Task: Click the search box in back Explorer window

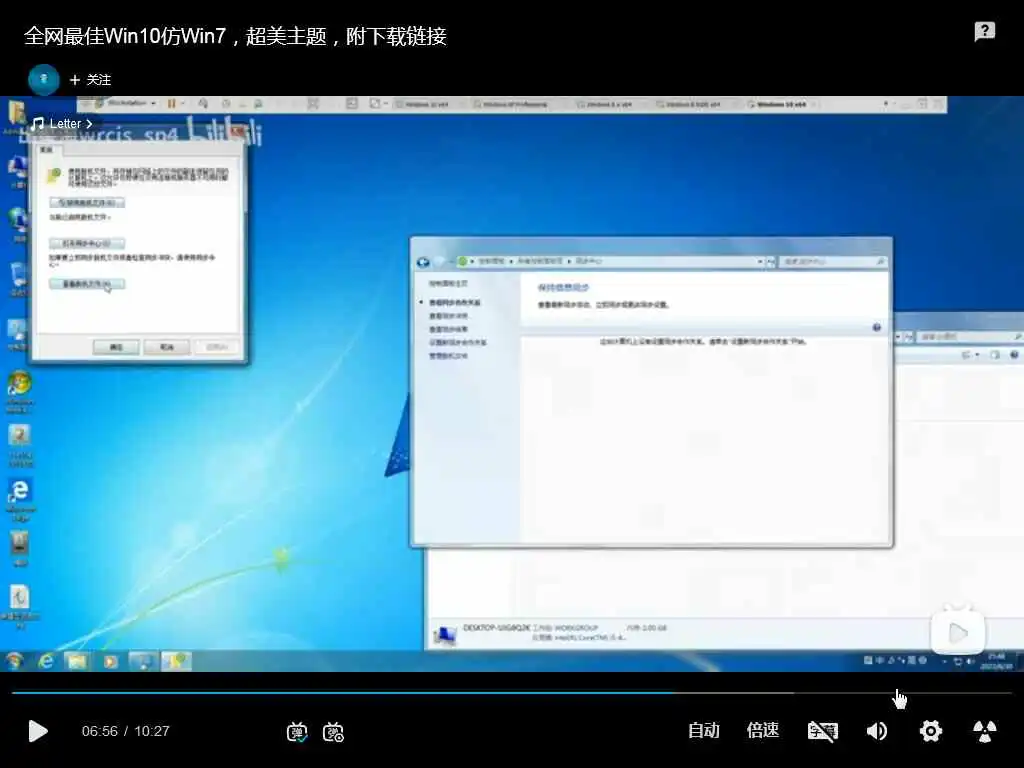Action: [970, 336]
